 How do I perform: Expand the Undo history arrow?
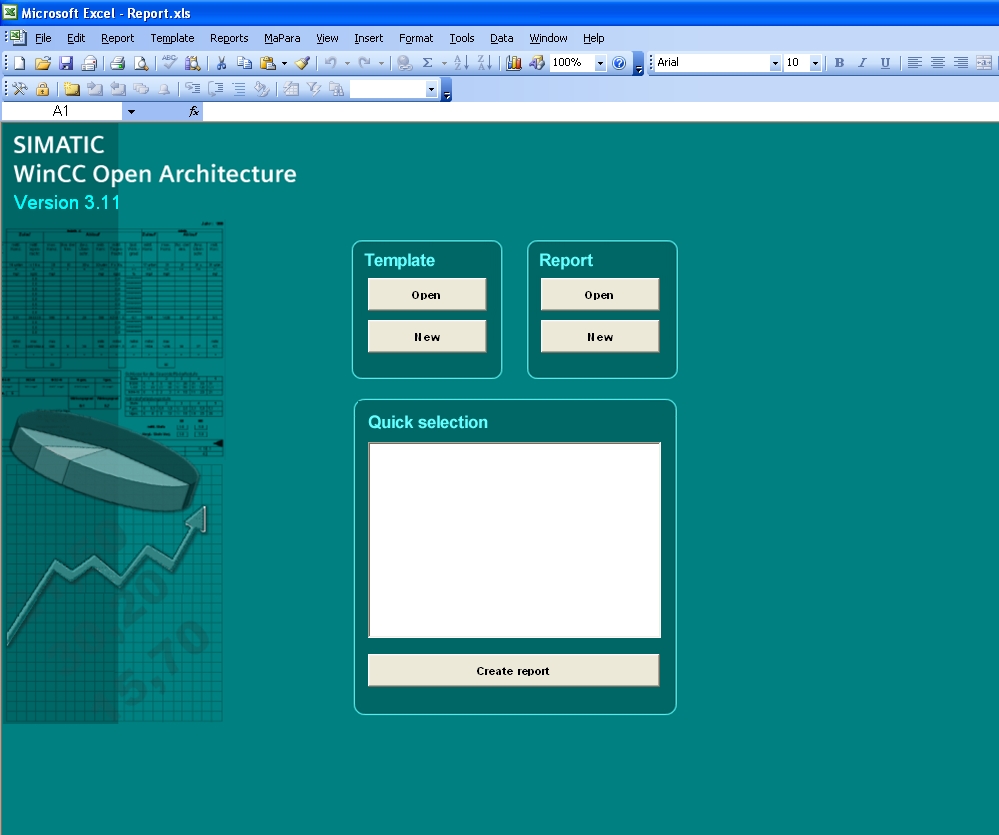coord(347,62)
